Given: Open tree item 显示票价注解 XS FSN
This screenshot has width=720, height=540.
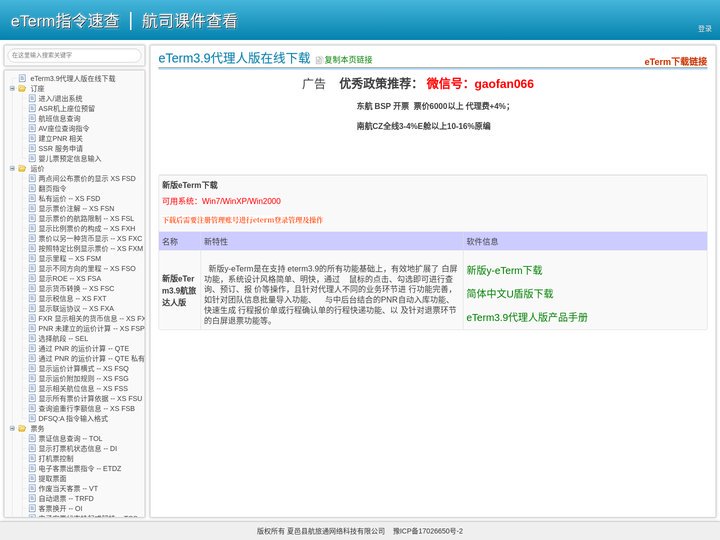Looking at the screenshot, I should pos(76,208).
